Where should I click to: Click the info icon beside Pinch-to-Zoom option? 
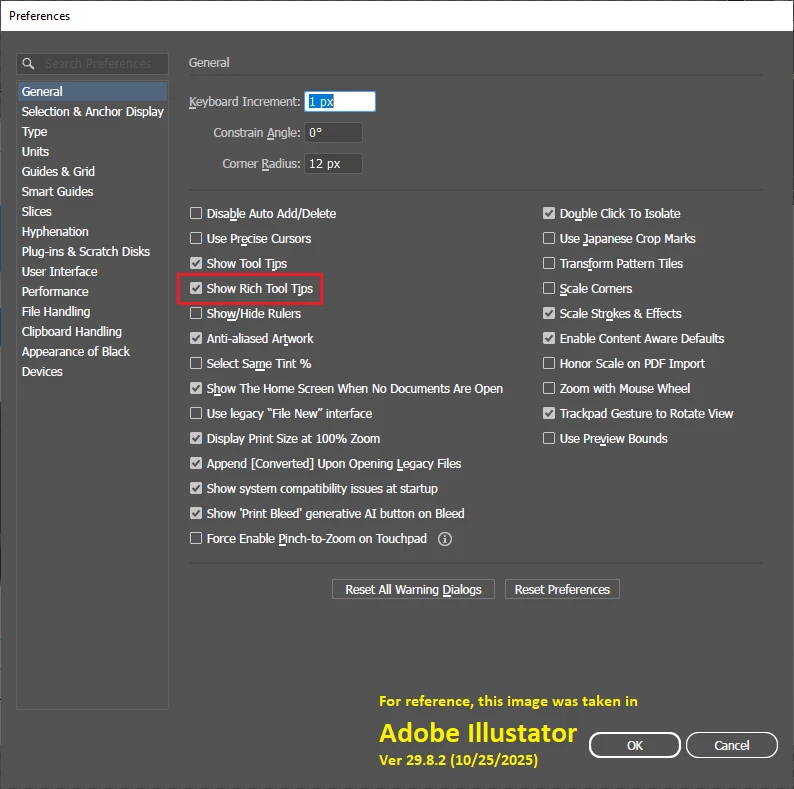coord(445,539)
